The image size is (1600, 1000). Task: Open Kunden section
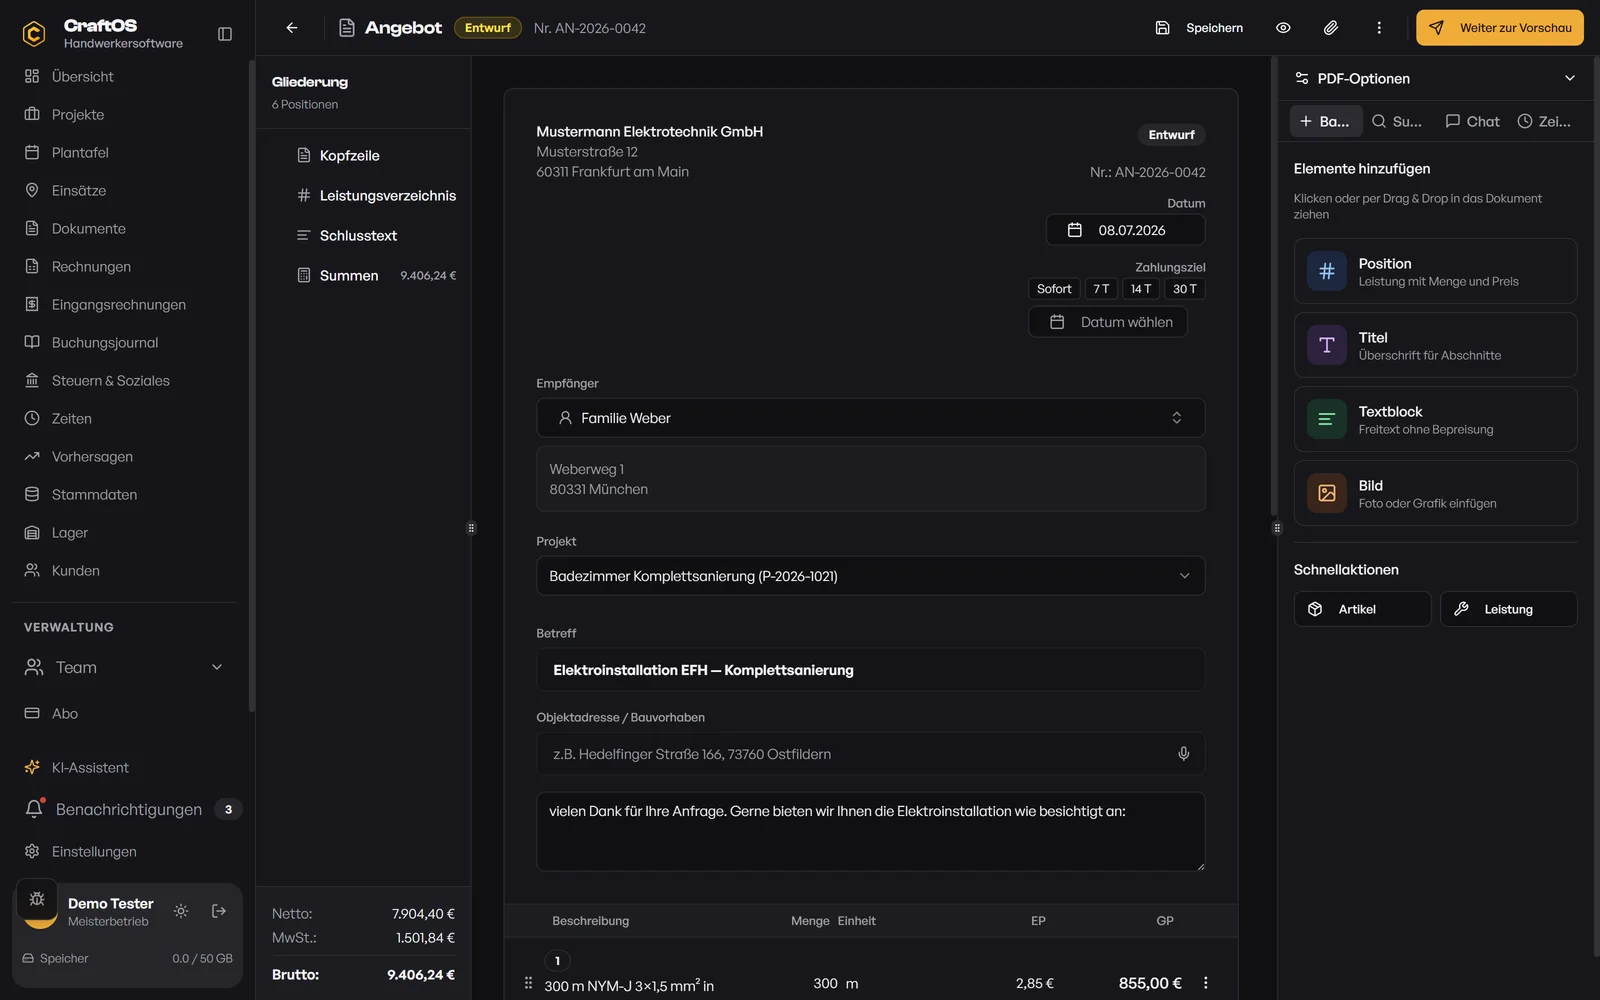point(125,570)
